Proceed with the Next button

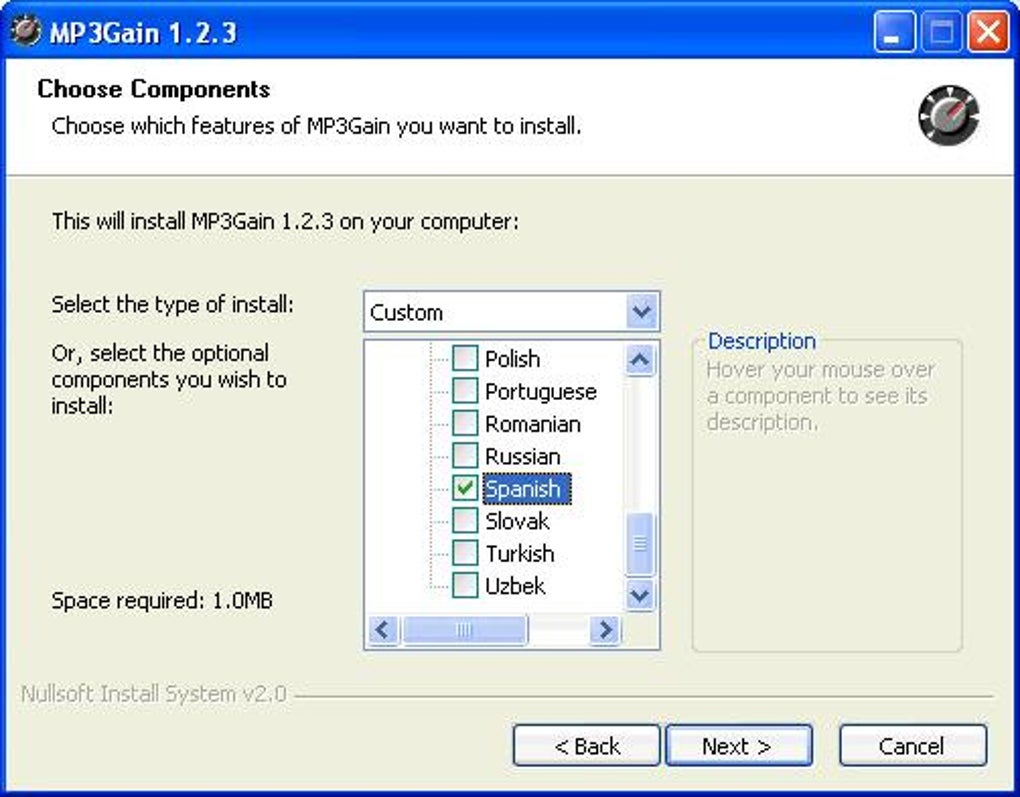738,746
